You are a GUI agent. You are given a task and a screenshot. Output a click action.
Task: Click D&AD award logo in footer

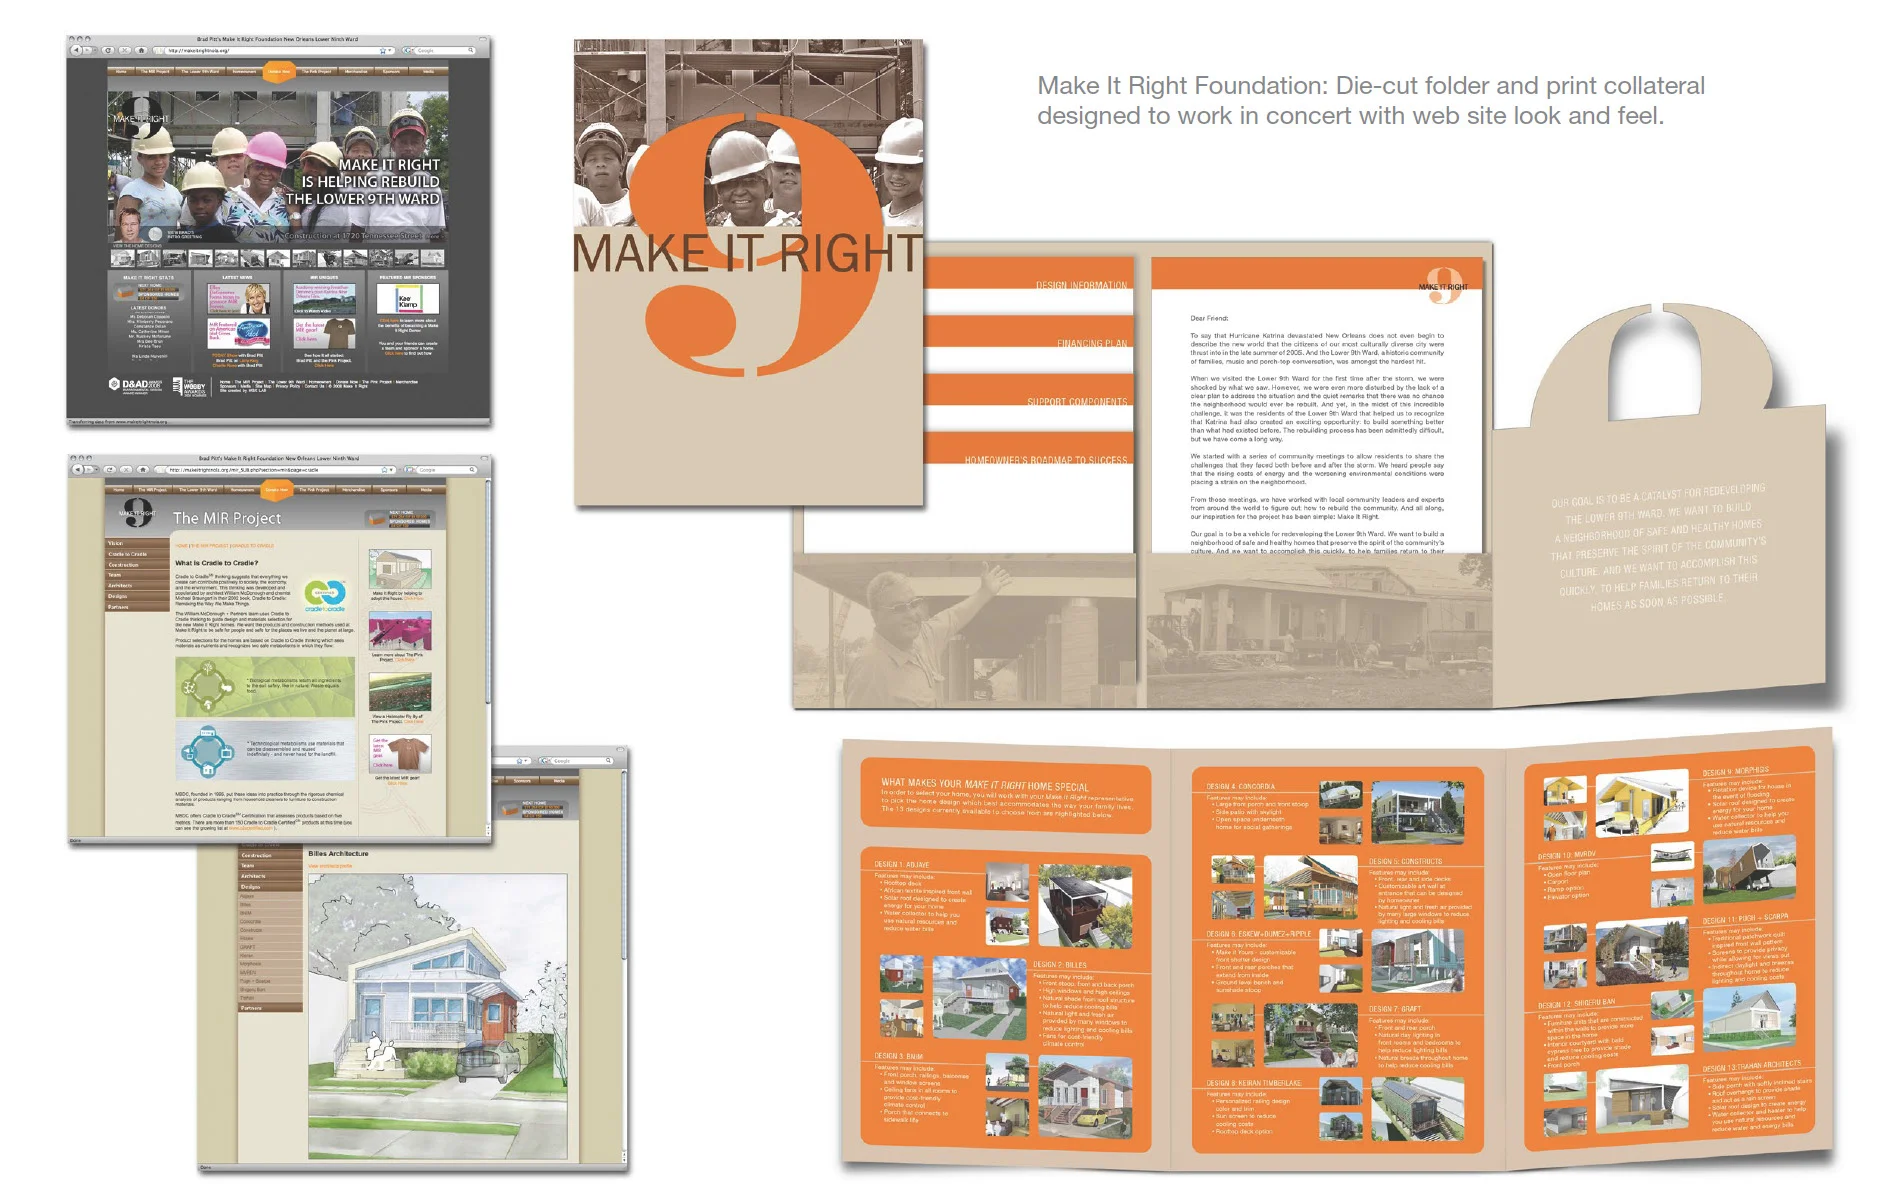[135, 385]
